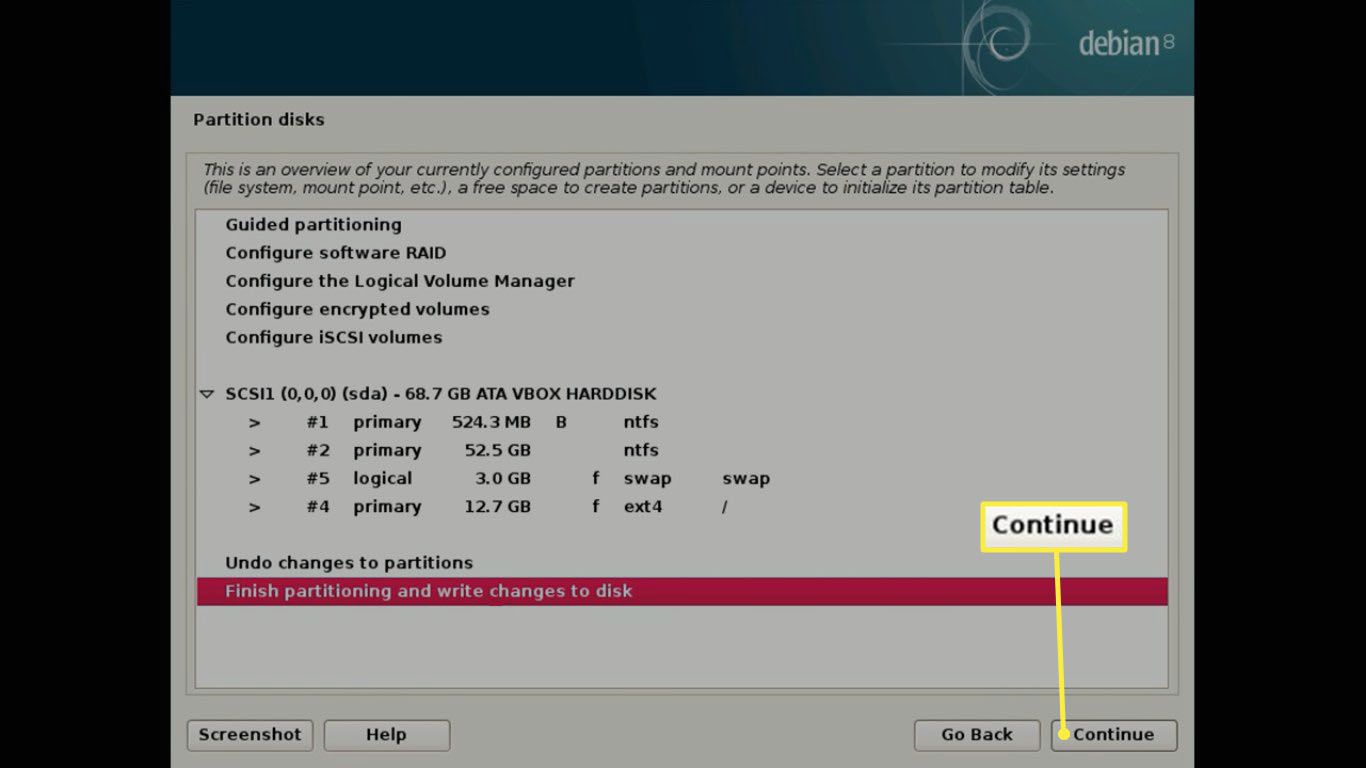This screenshot has width=1366, height=768.
Task: Click the '524.3 MB' size value
Action: tap(491, 422)
